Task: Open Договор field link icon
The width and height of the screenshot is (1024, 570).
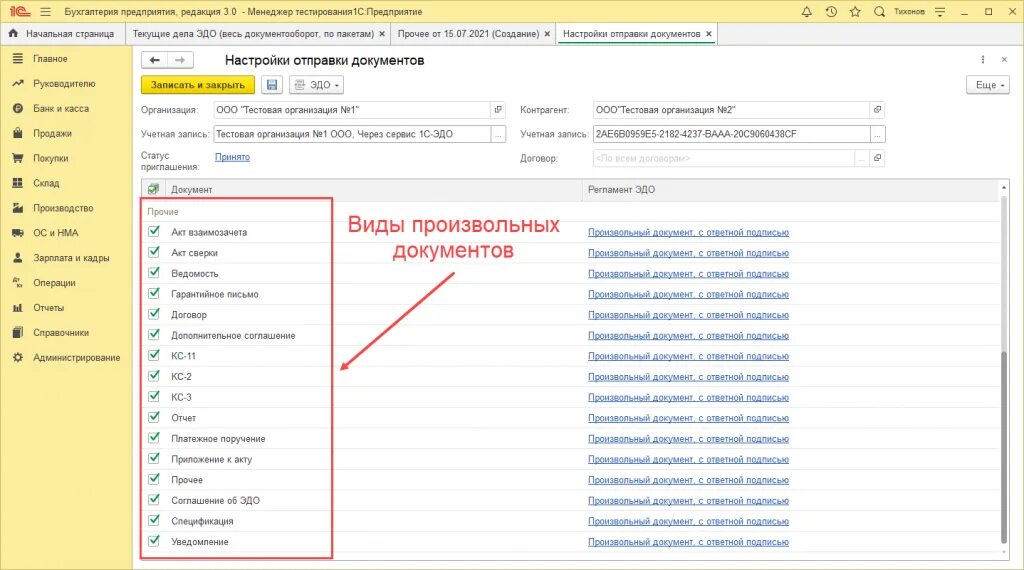Action: pyautogui.click(x=878, y=158)
